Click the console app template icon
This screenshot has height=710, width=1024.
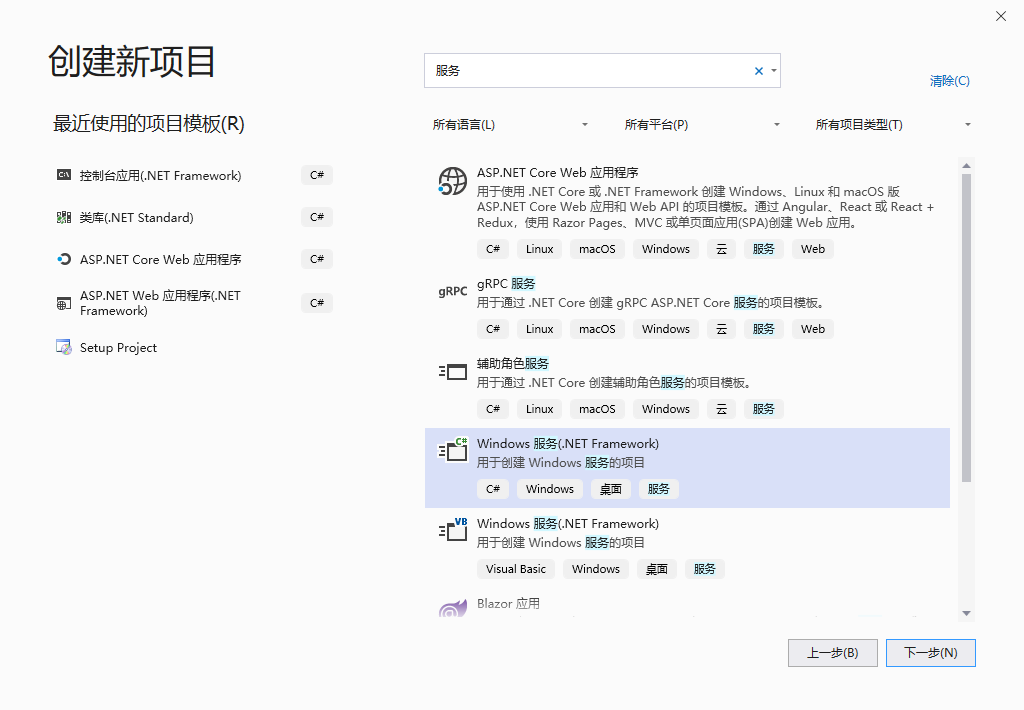[63, 175]
